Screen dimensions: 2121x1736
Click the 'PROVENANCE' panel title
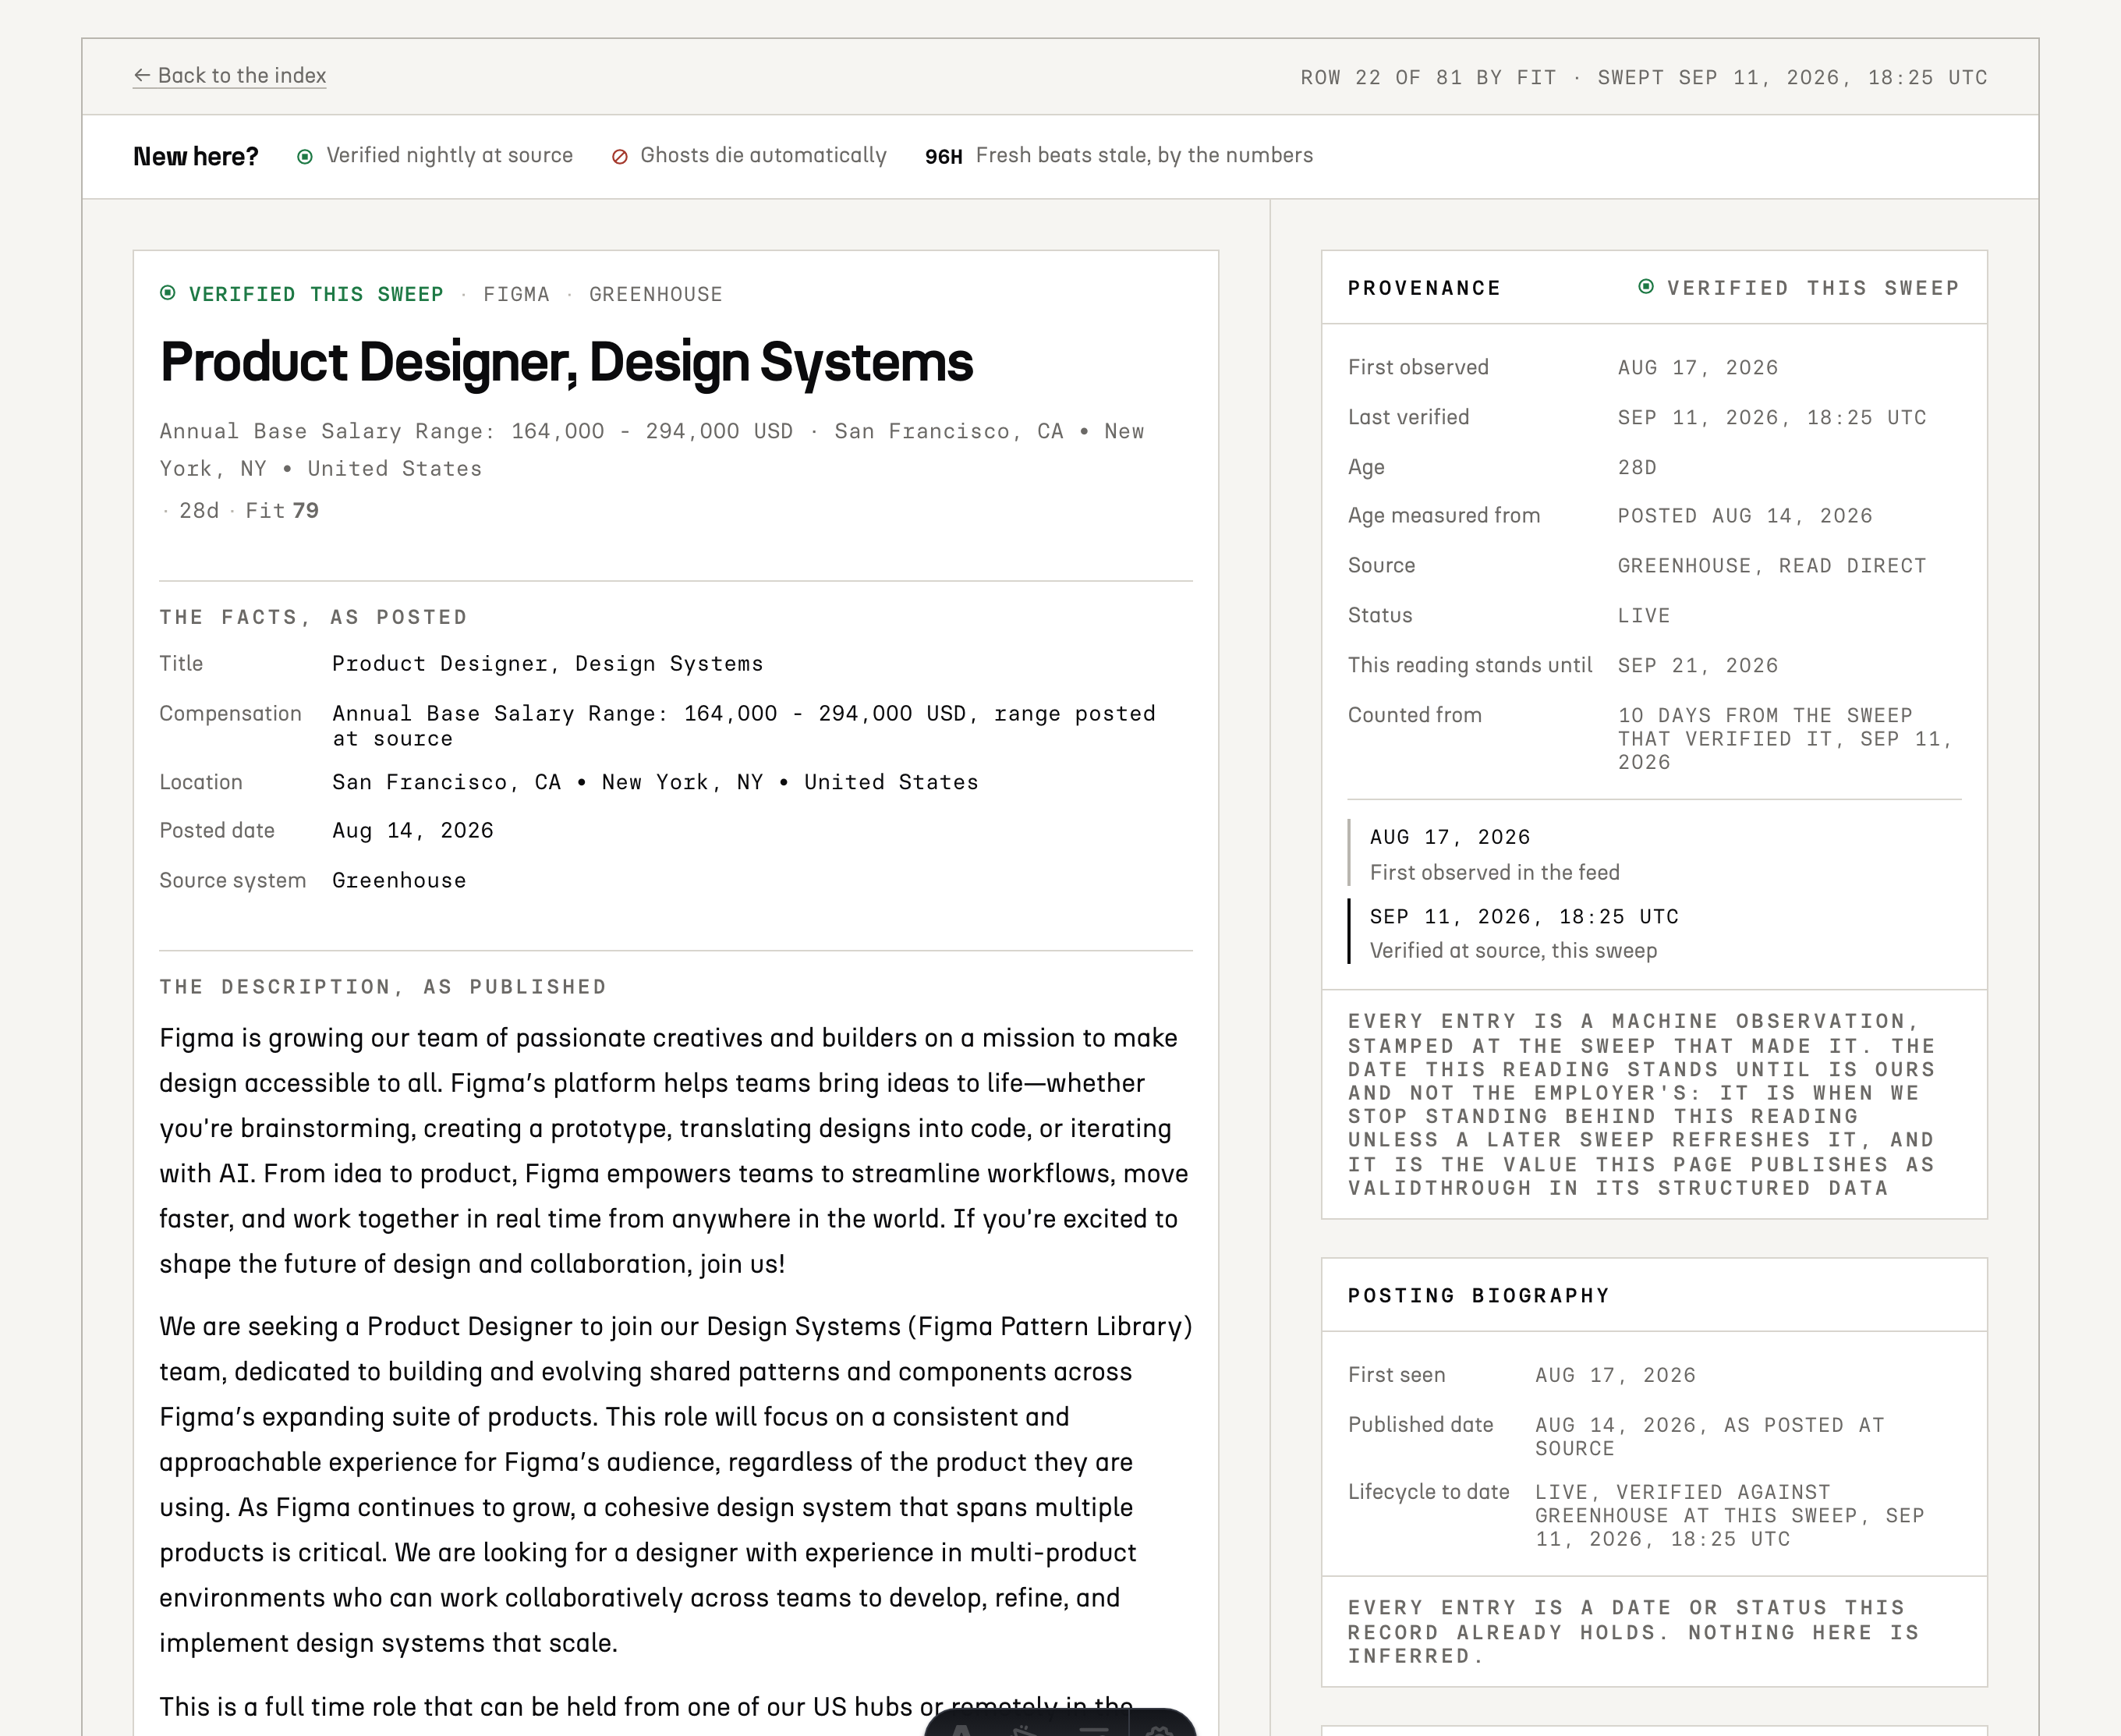(1424, 288)
